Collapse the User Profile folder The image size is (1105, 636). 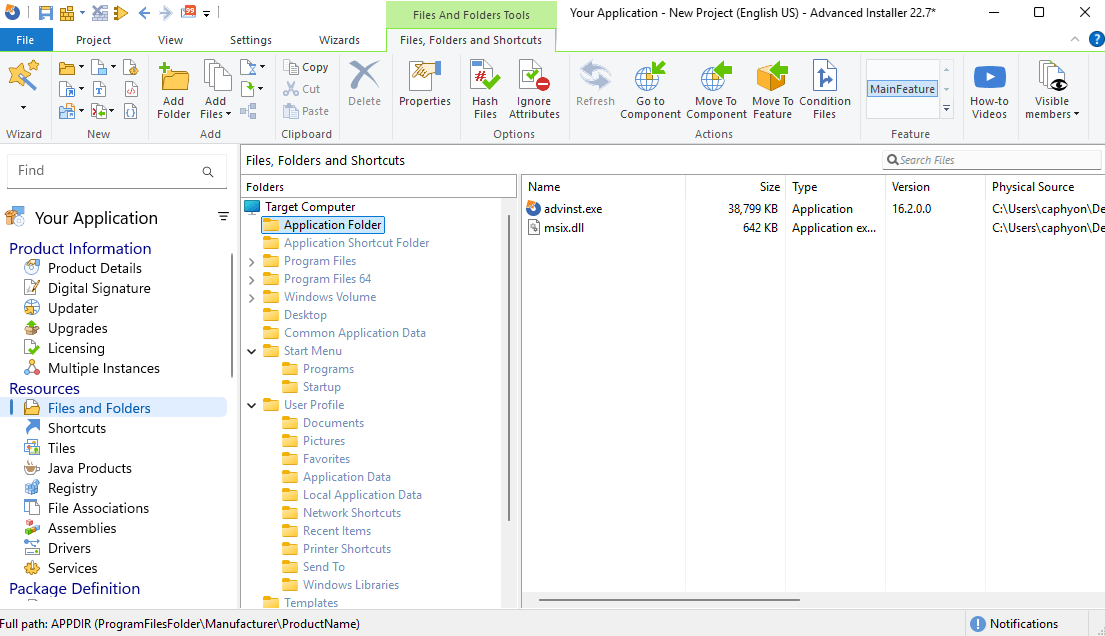pos(252,404)
